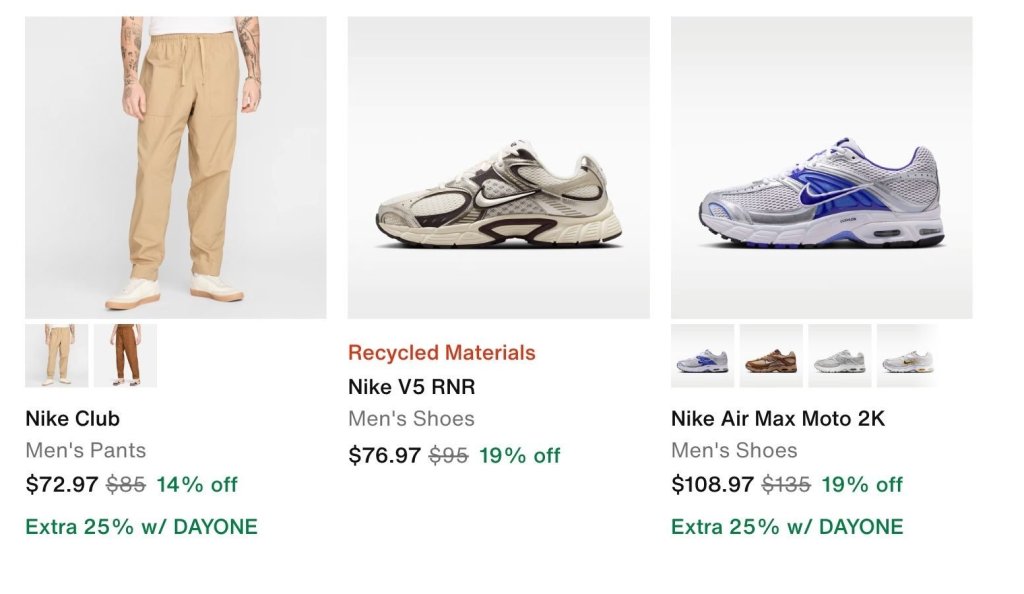Select the brown Moto 2K colorway thumbnail

coord(771,356)
